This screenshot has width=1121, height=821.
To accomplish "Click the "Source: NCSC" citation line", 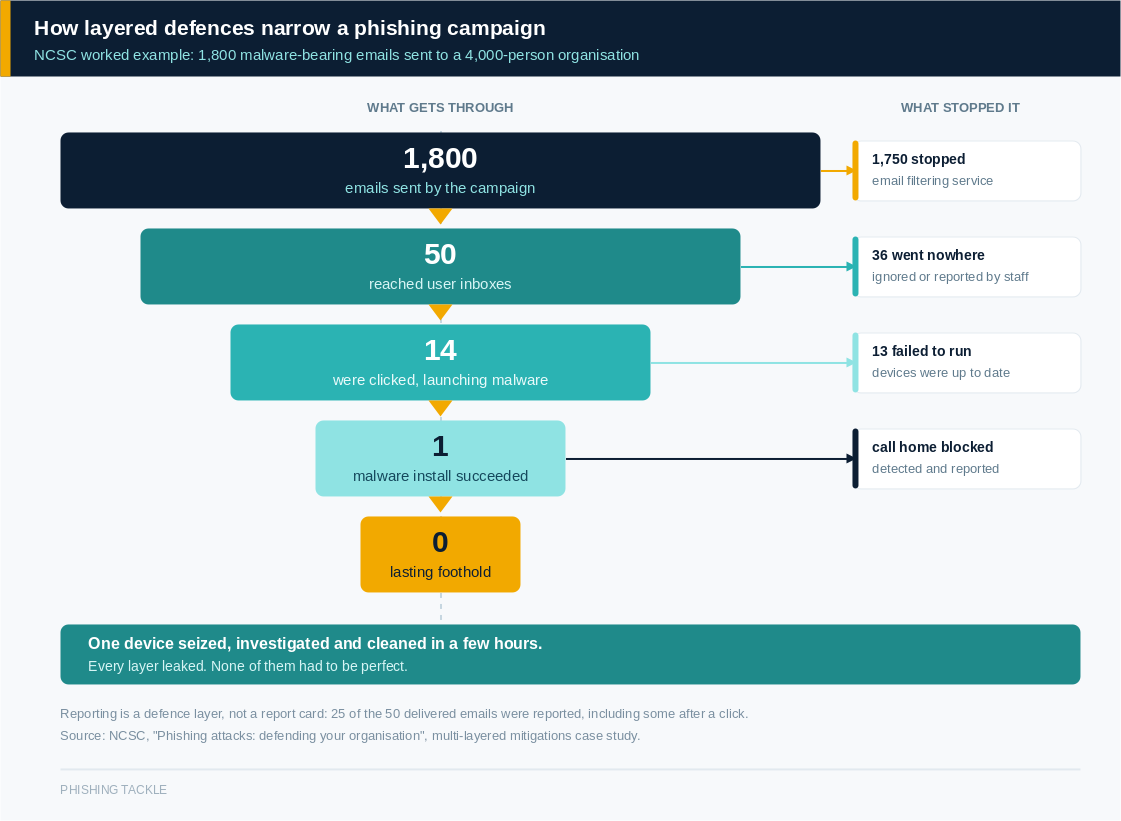I will (350, 735).
